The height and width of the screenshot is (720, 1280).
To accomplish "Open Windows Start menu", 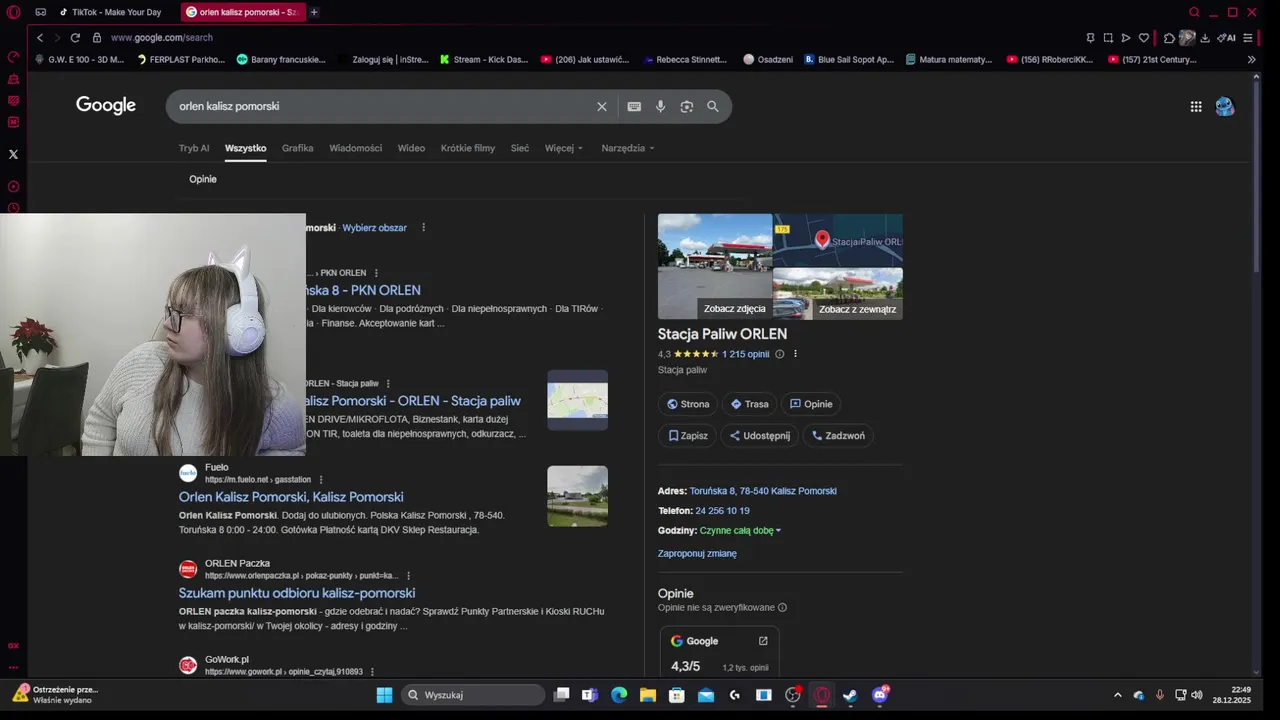I will click(x=384, y=695).
